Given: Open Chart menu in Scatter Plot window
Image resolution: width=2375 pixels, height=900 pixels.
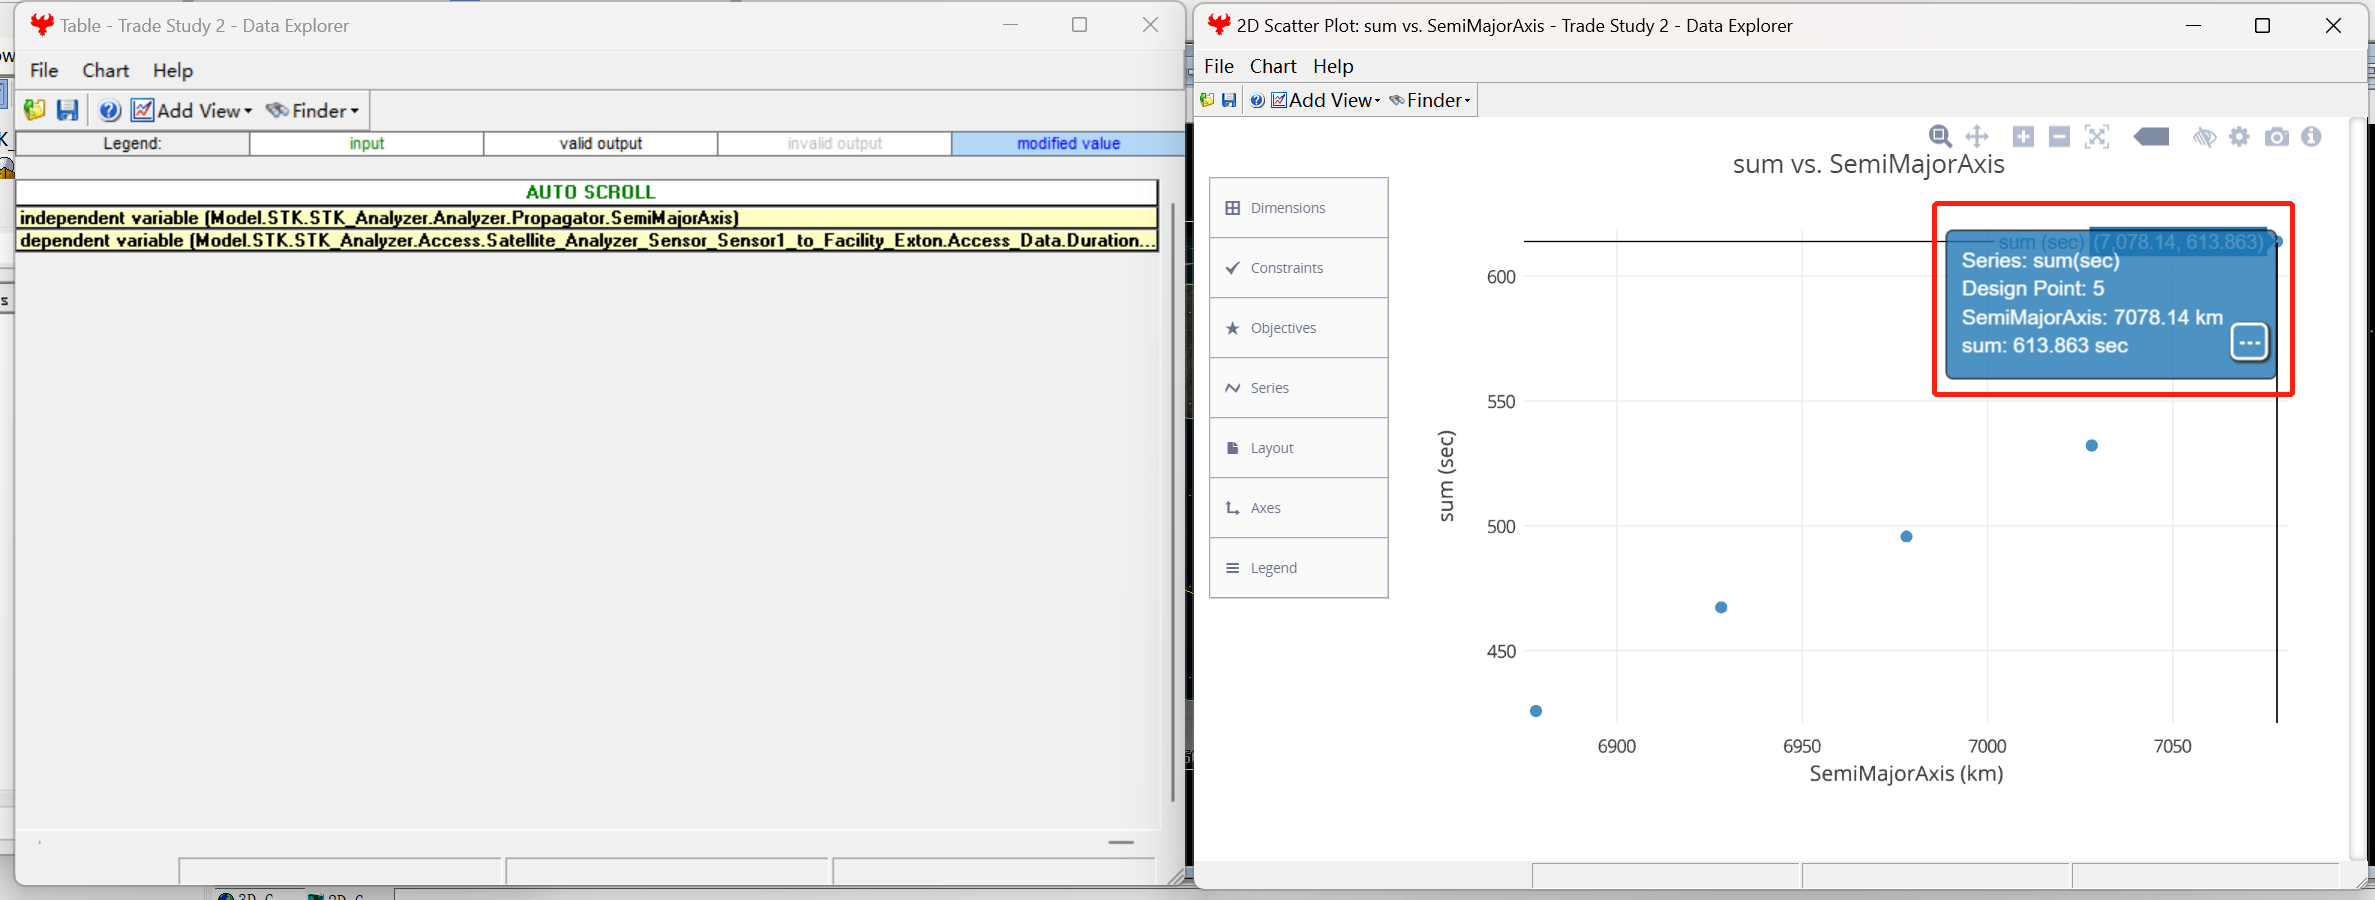Looking at the screenshot, I should [x=1272, y=66].
